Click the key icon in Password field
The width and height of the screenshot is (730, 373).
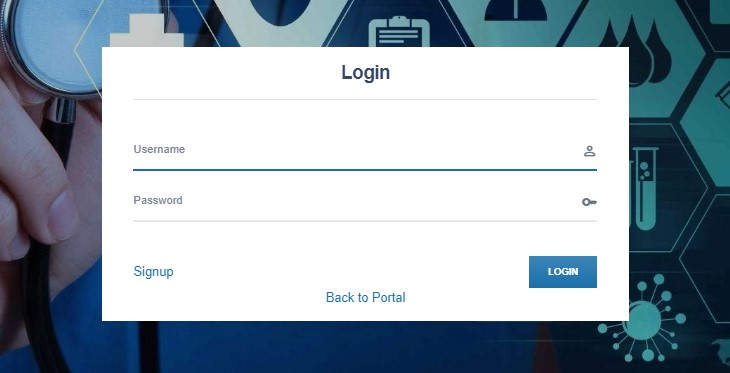[x=589, y=202]
